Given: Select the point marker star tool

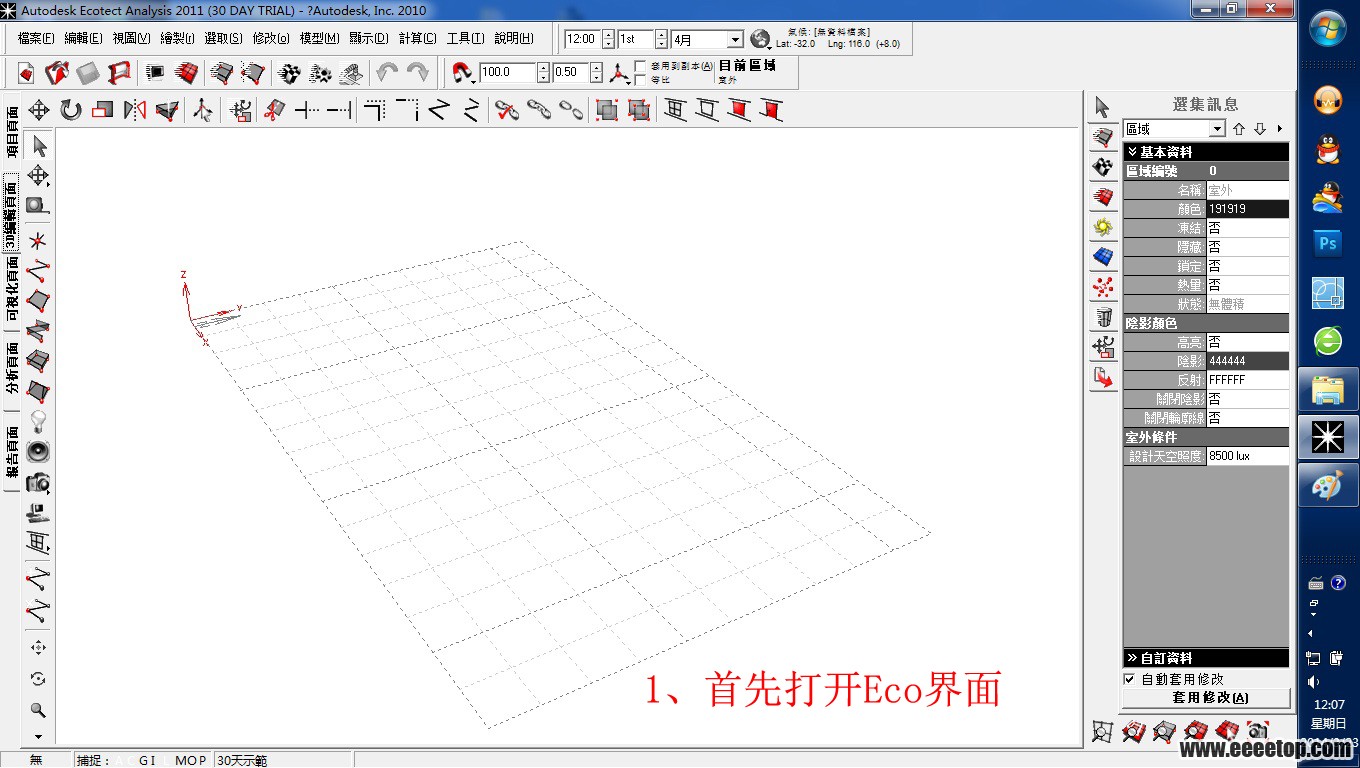Looking at the screenshot, I should point(39,240).
